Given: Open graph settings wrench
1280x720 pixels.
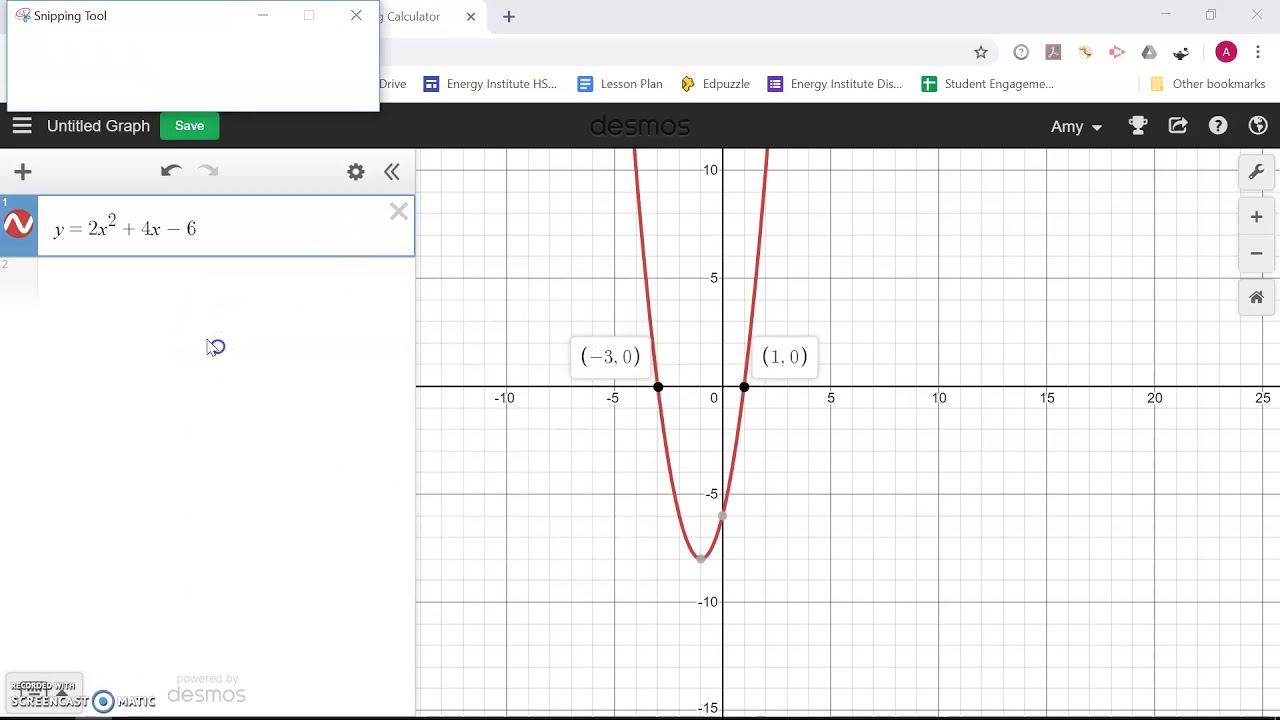Looking at the screenshot, I should tap(1257, 172).
